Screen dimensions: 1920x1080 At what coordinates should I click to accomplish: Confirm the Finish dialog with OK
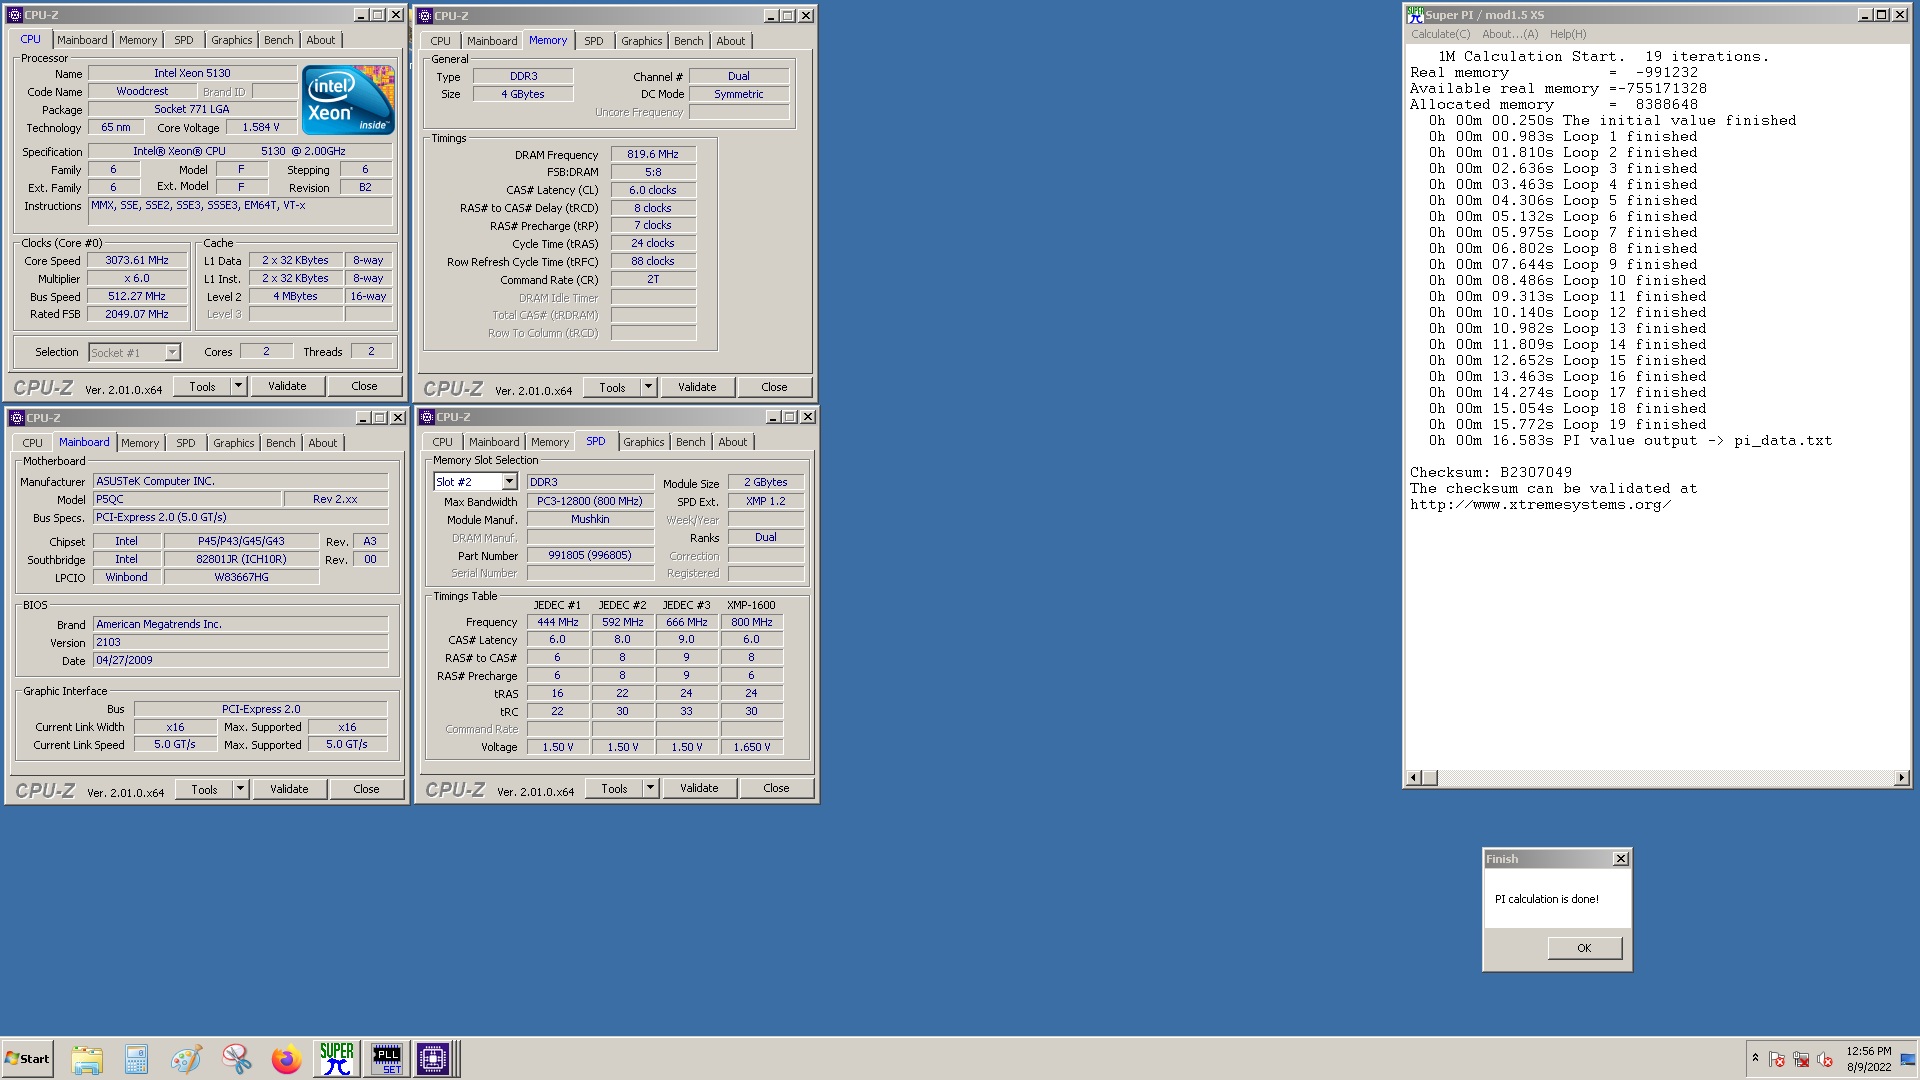coord(1585,948)
